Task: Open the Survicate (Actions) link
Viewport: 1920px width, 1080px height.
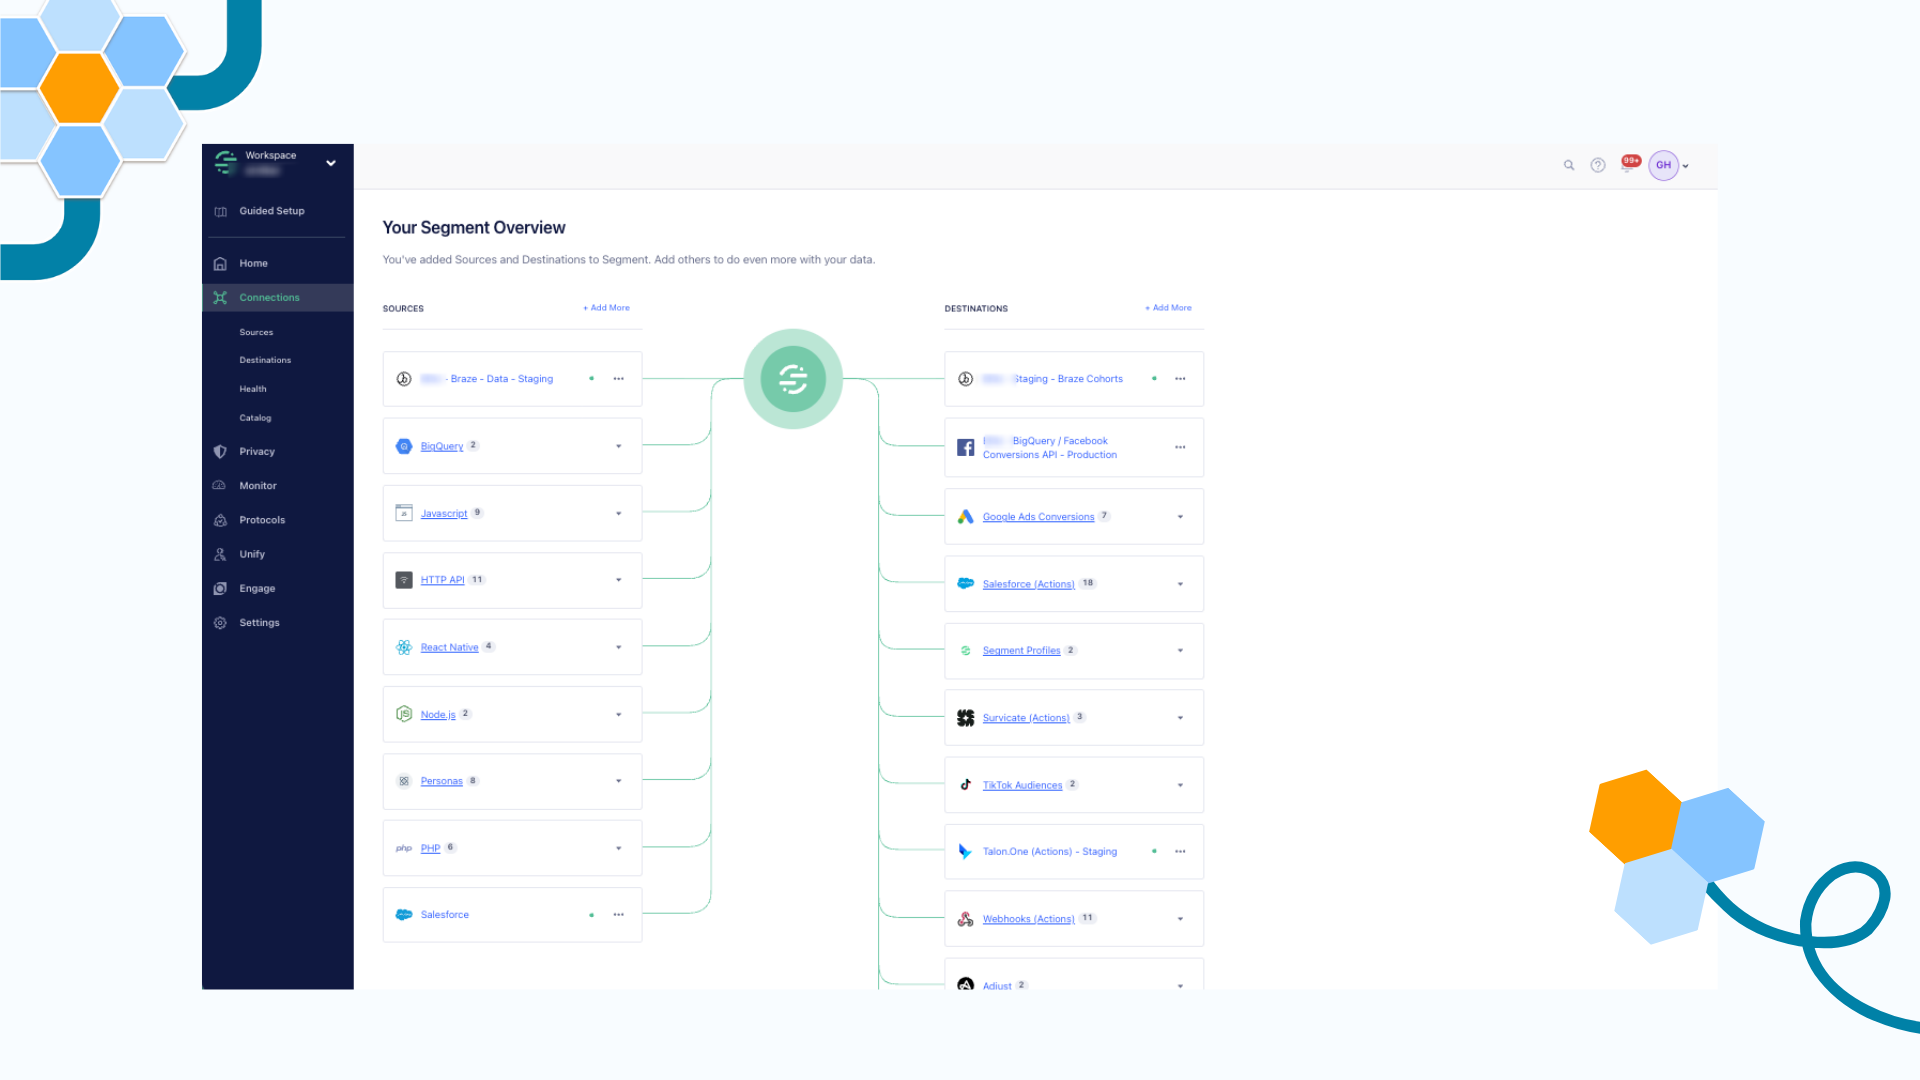Action: pyautogui.click(x=1026, y=718)
